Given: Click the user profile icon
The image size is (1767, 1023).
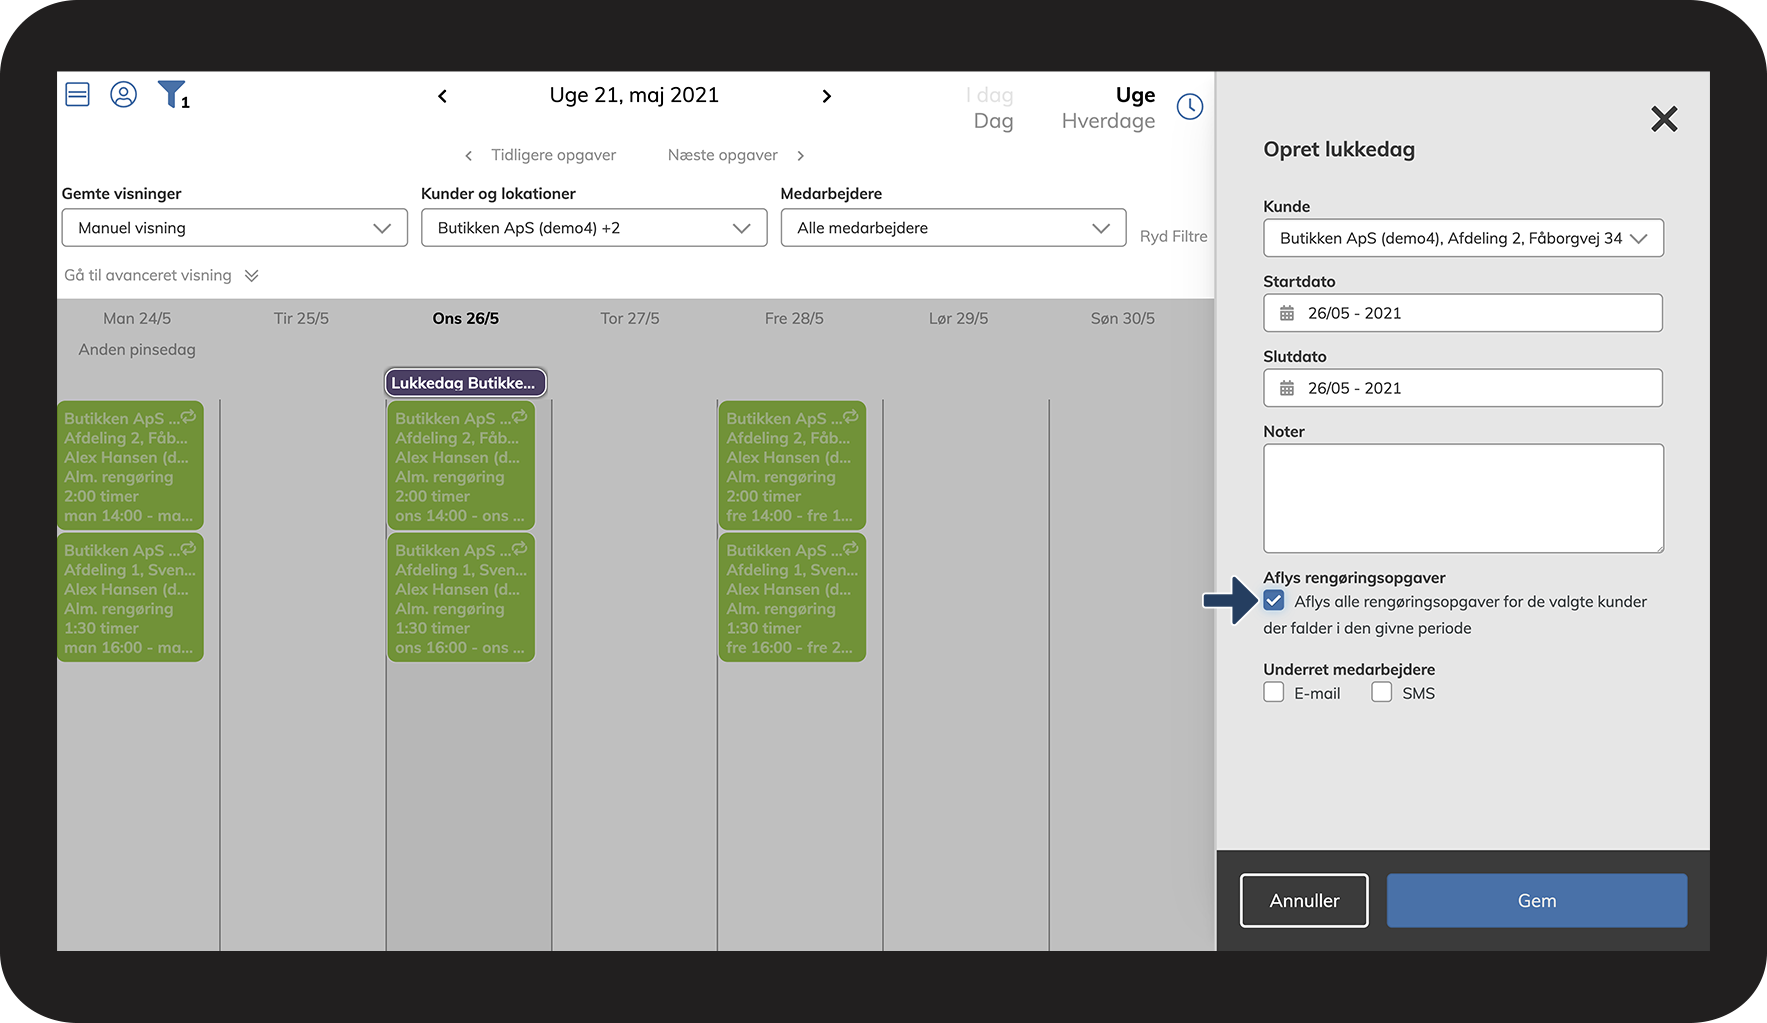Looking at the screenshot, I should (123, 95).
